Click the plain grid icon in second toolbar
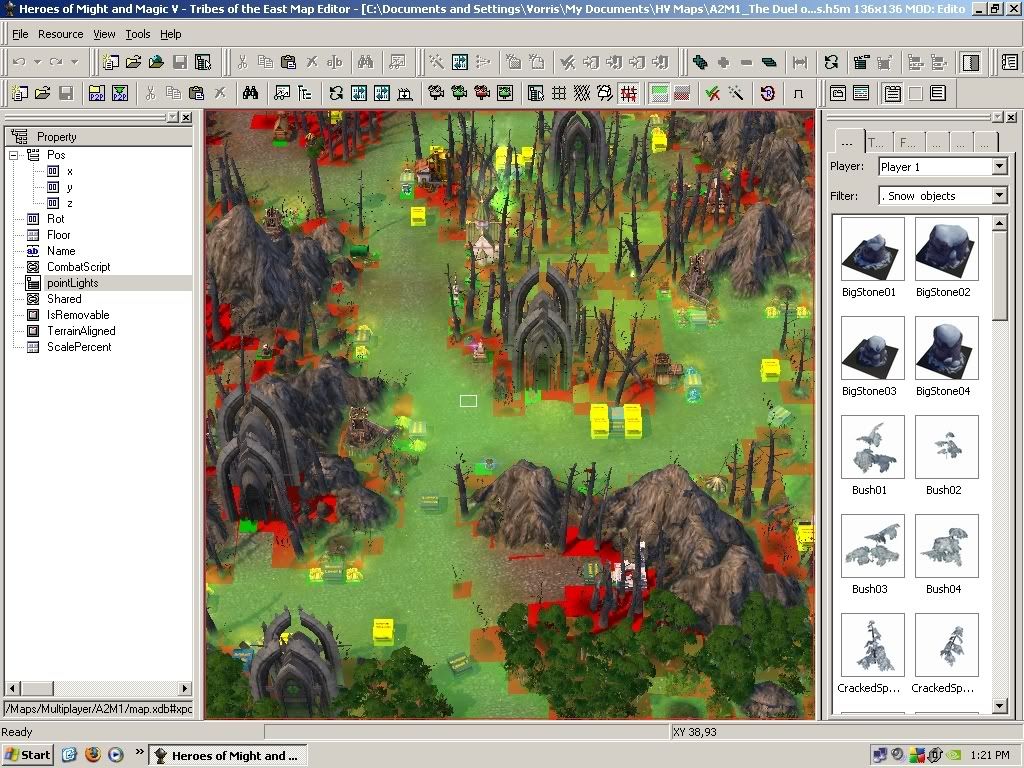The image size is (1024, 768). (559, 94)
